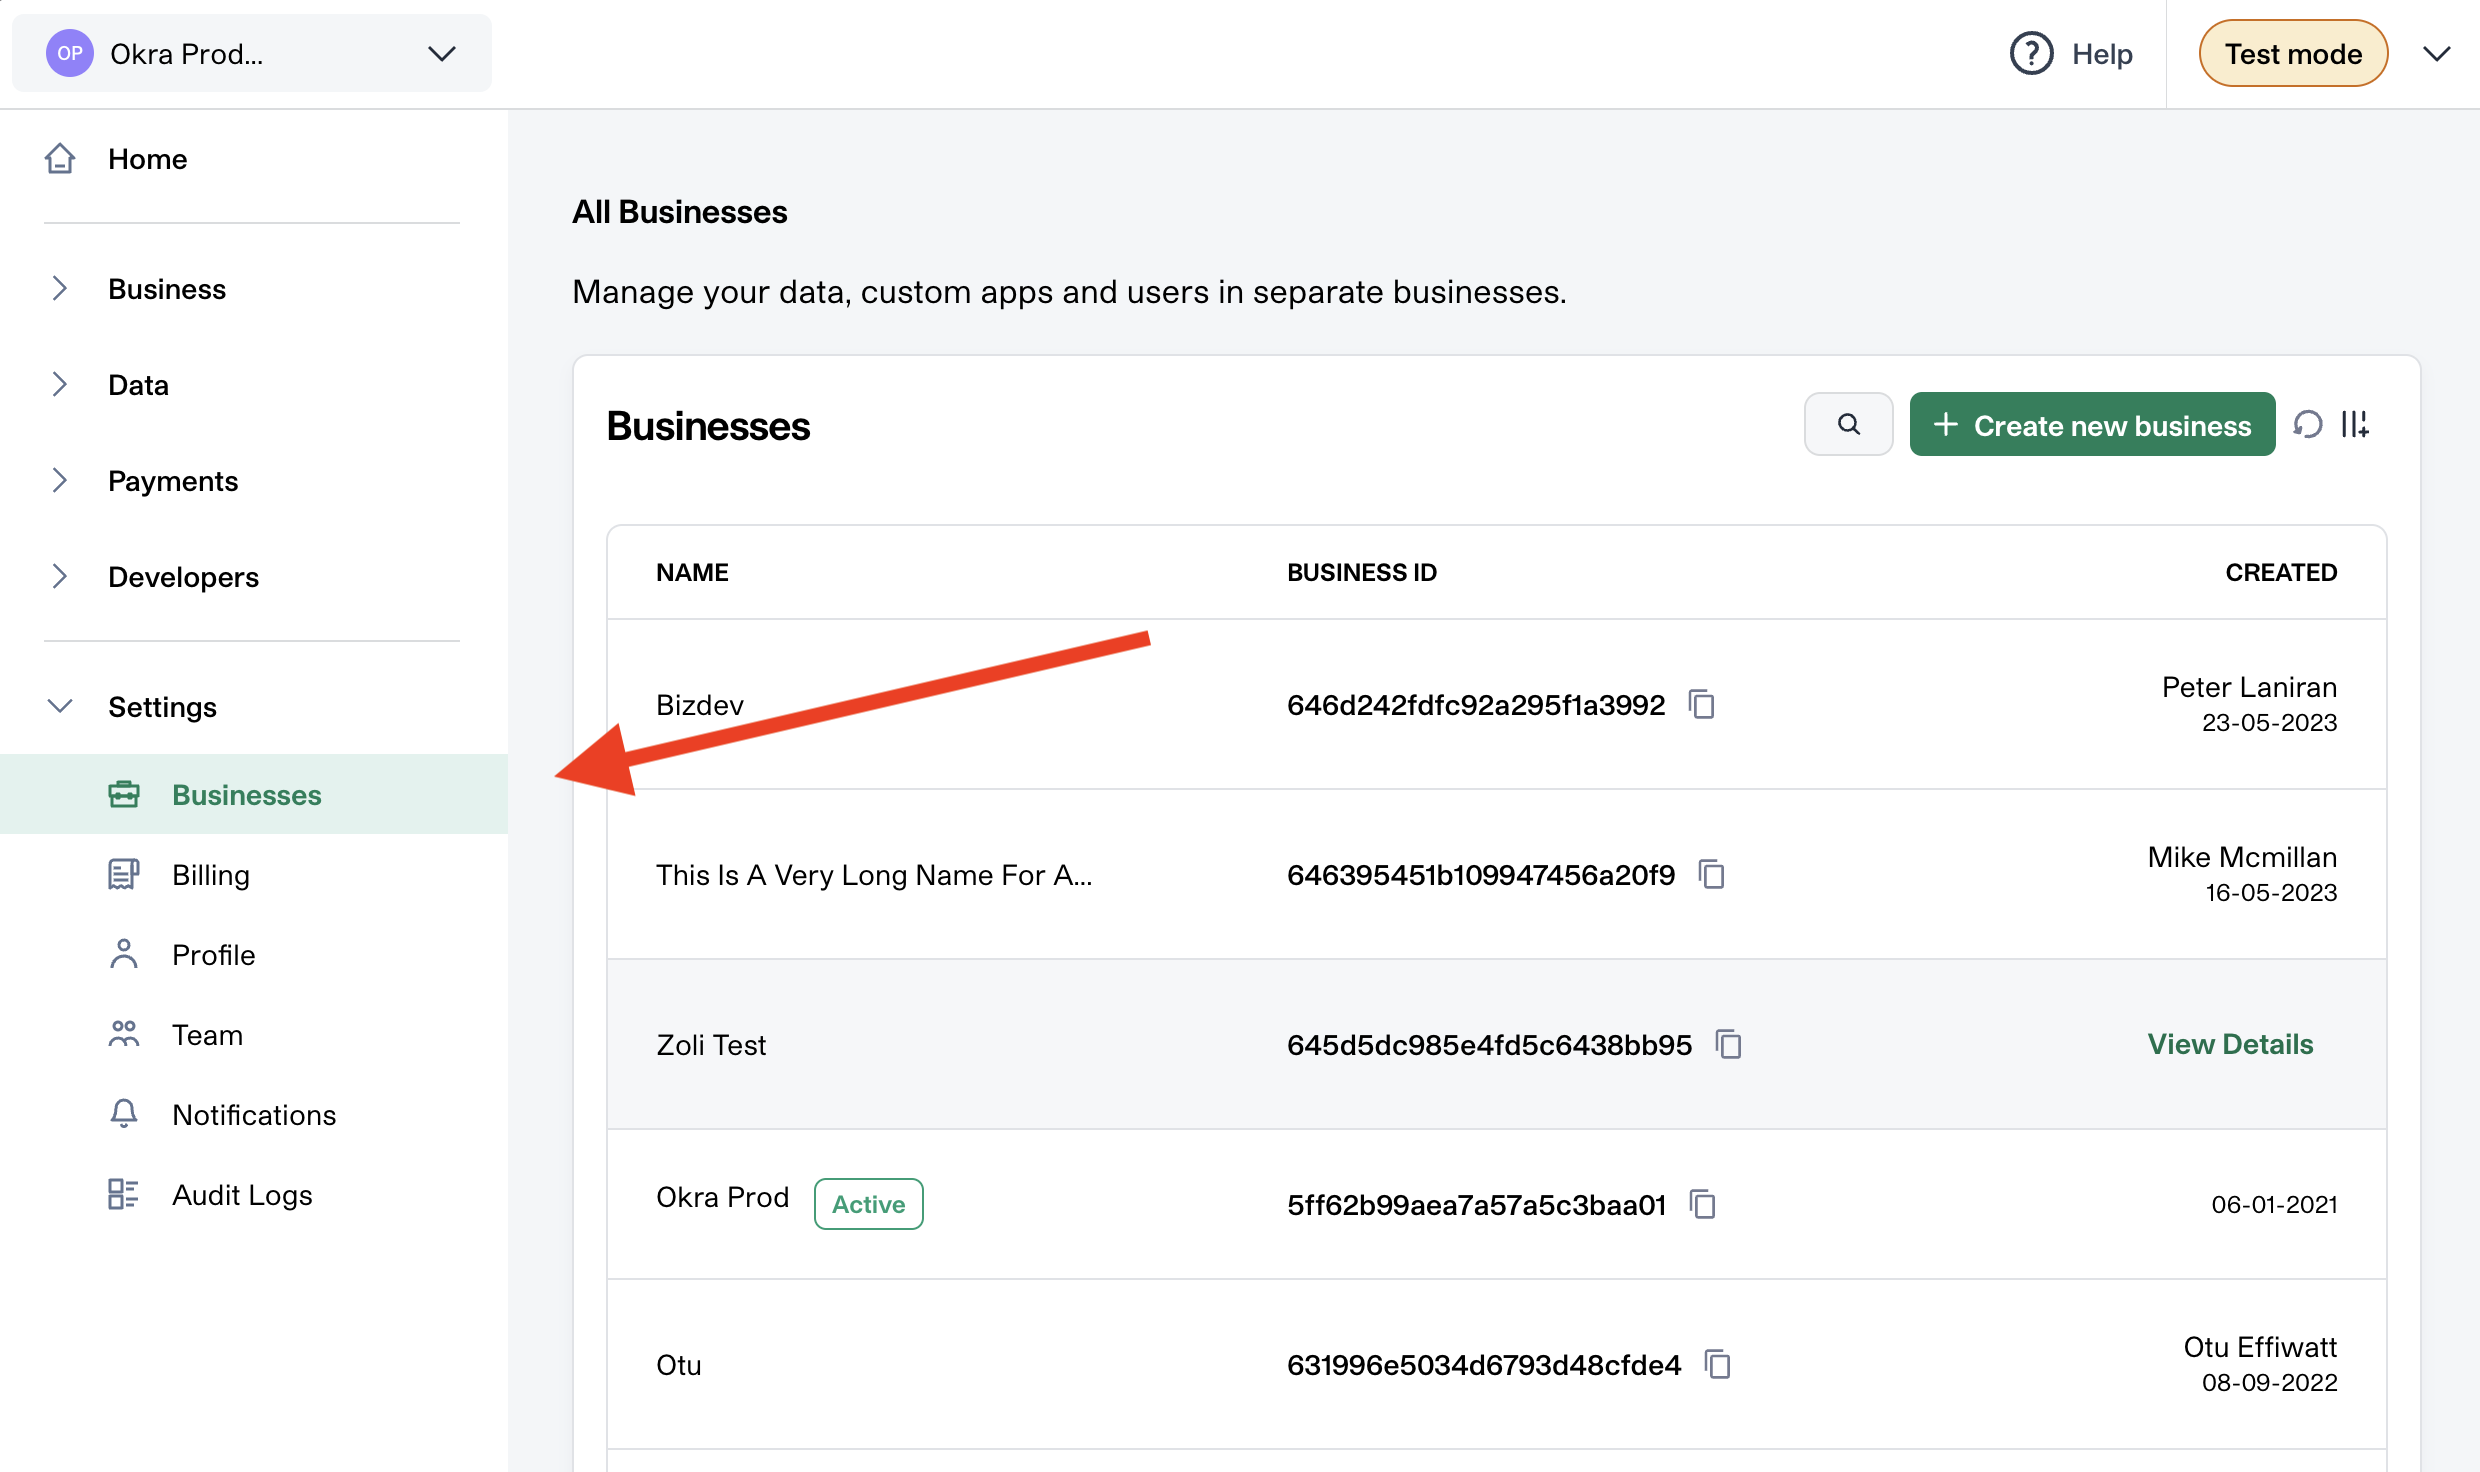Open the search businesses button

[x=1848, y=424]
